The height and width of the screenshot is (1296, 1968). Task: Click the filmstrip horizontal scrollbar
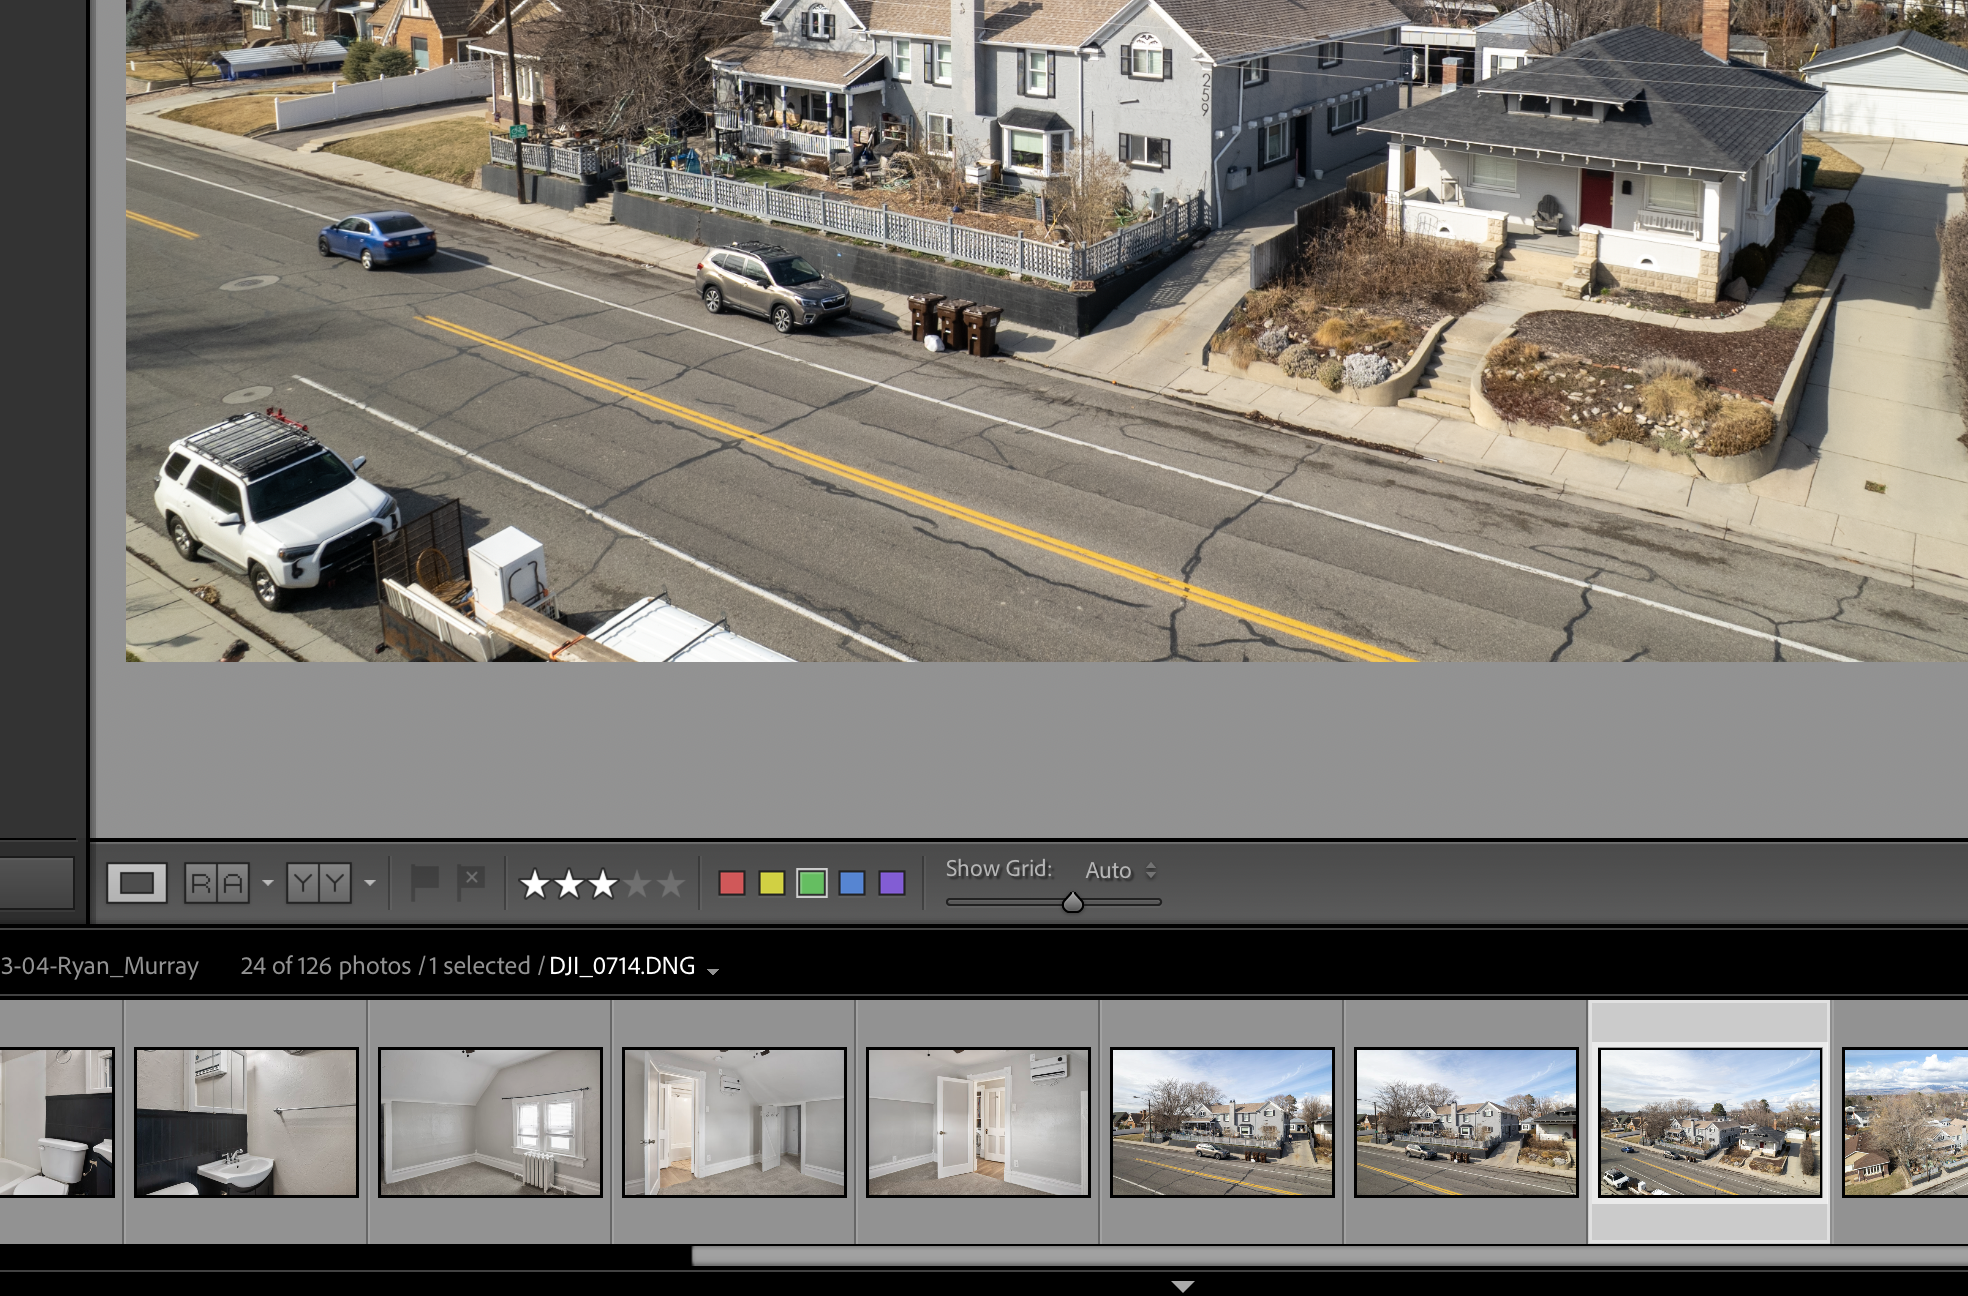1300,1256
